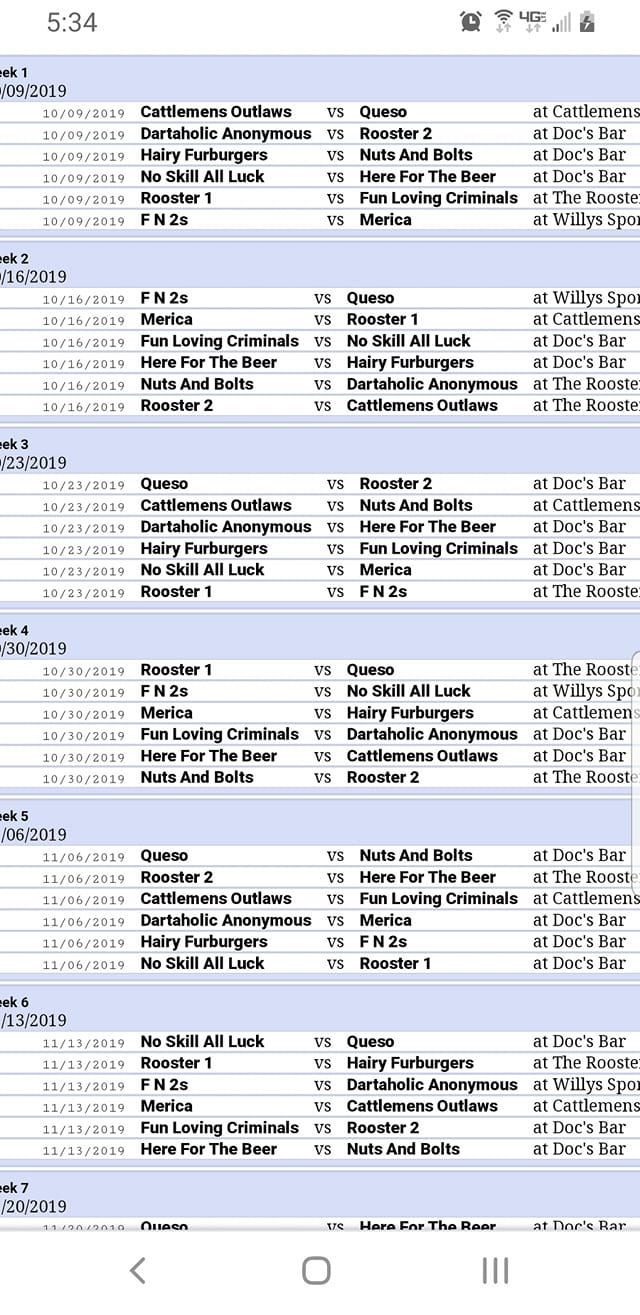The width and height of the screenshot is (640, 1315).
Task: Tap the Wi-Fi icon in status bar
Action: [504, 21]
